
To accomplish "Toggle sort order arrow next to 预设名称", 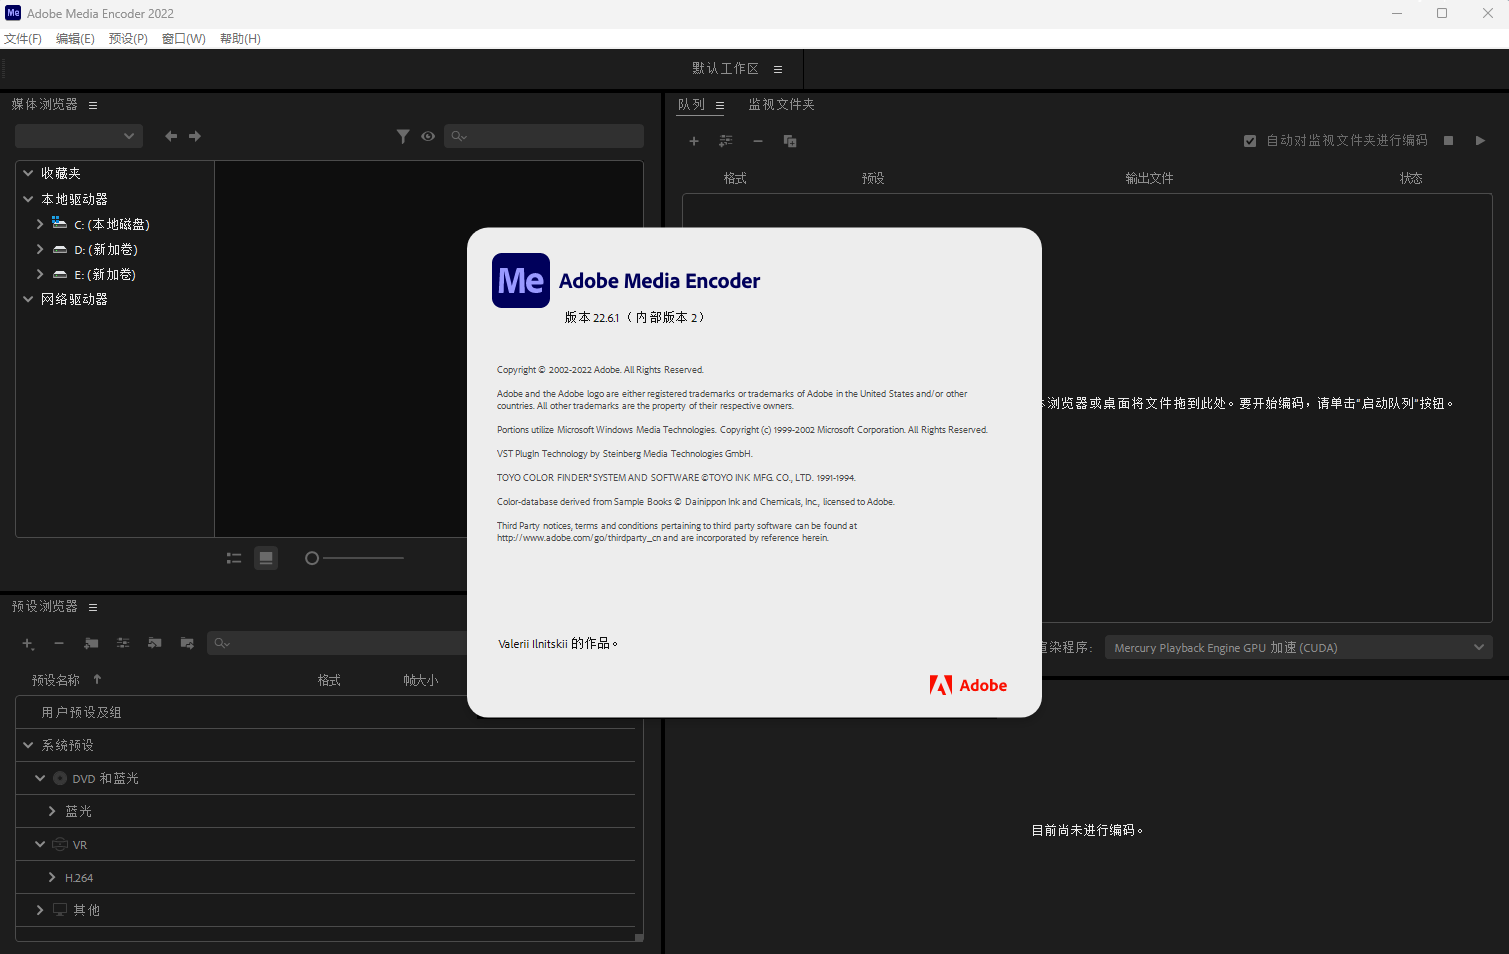I will coord(97,679).
